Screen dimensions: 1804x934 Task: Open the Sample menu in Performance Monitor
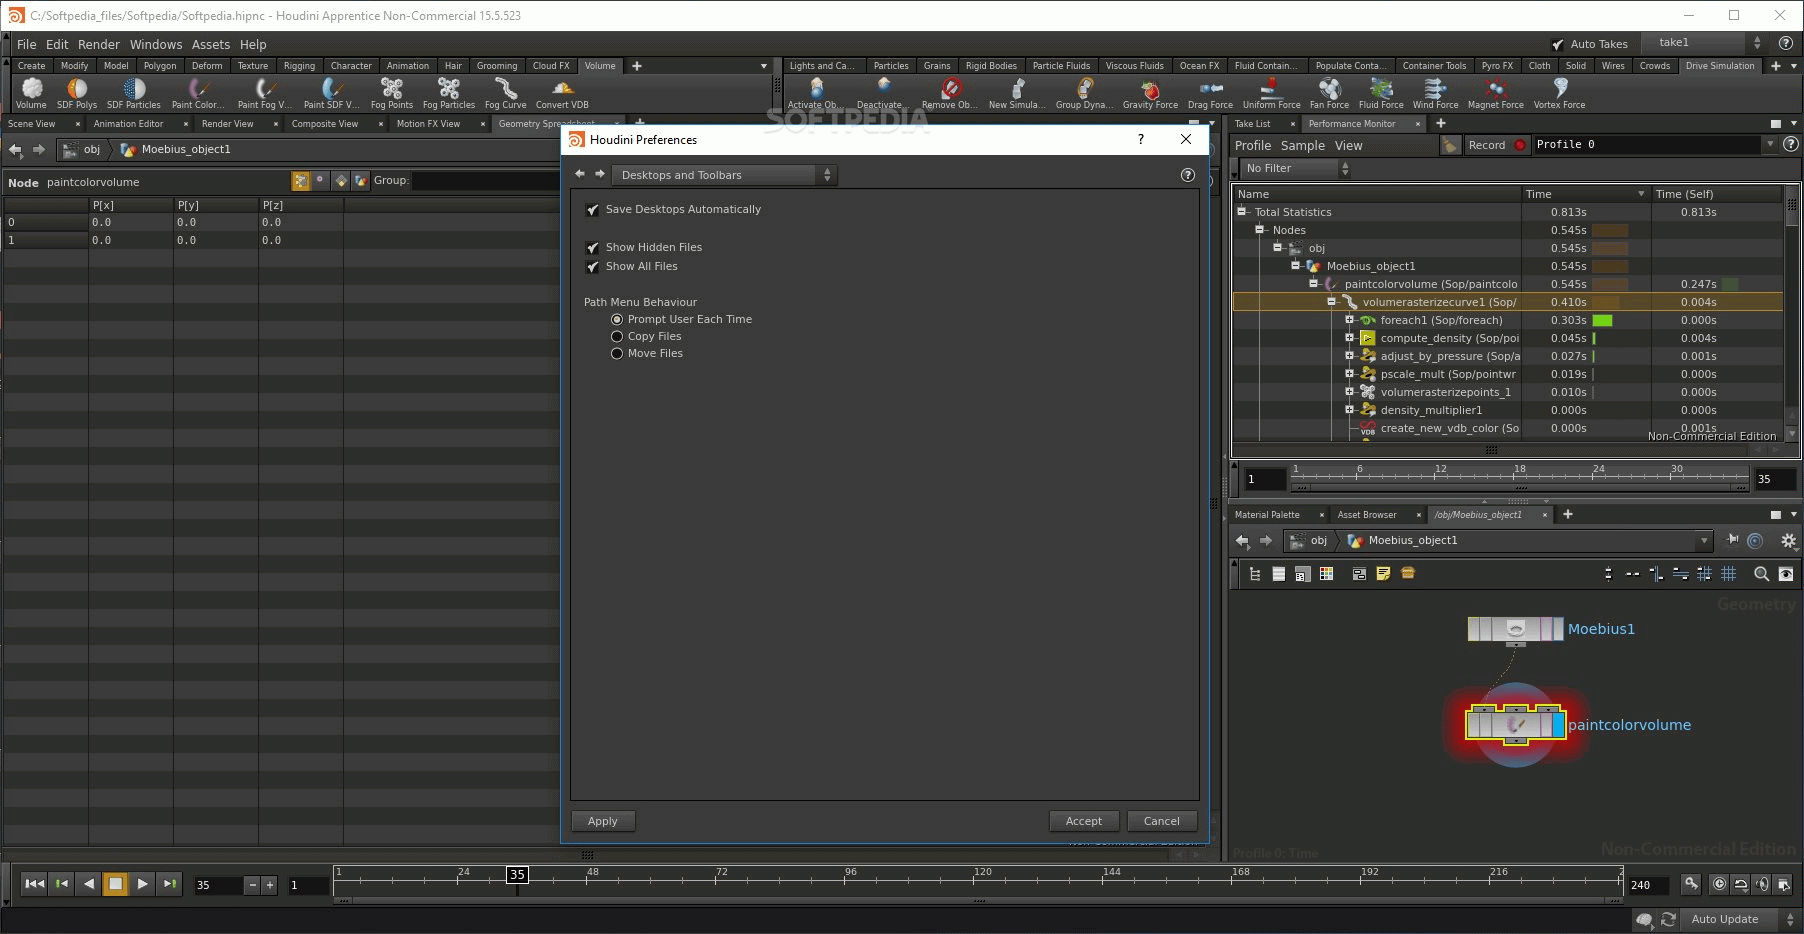[1303, 146]
